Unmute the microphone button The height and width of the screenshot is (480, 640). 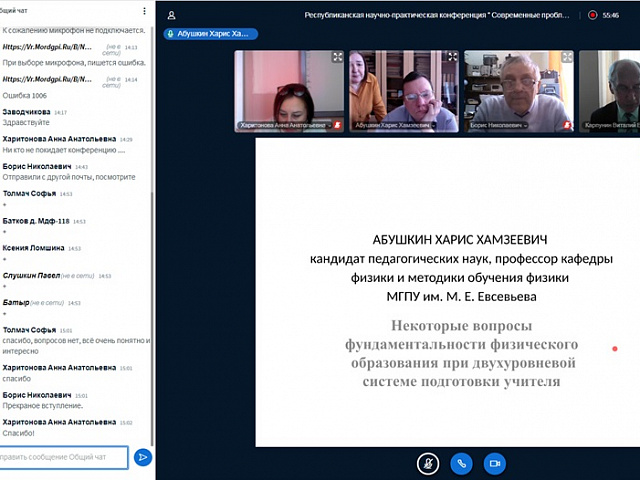point(428,463)
